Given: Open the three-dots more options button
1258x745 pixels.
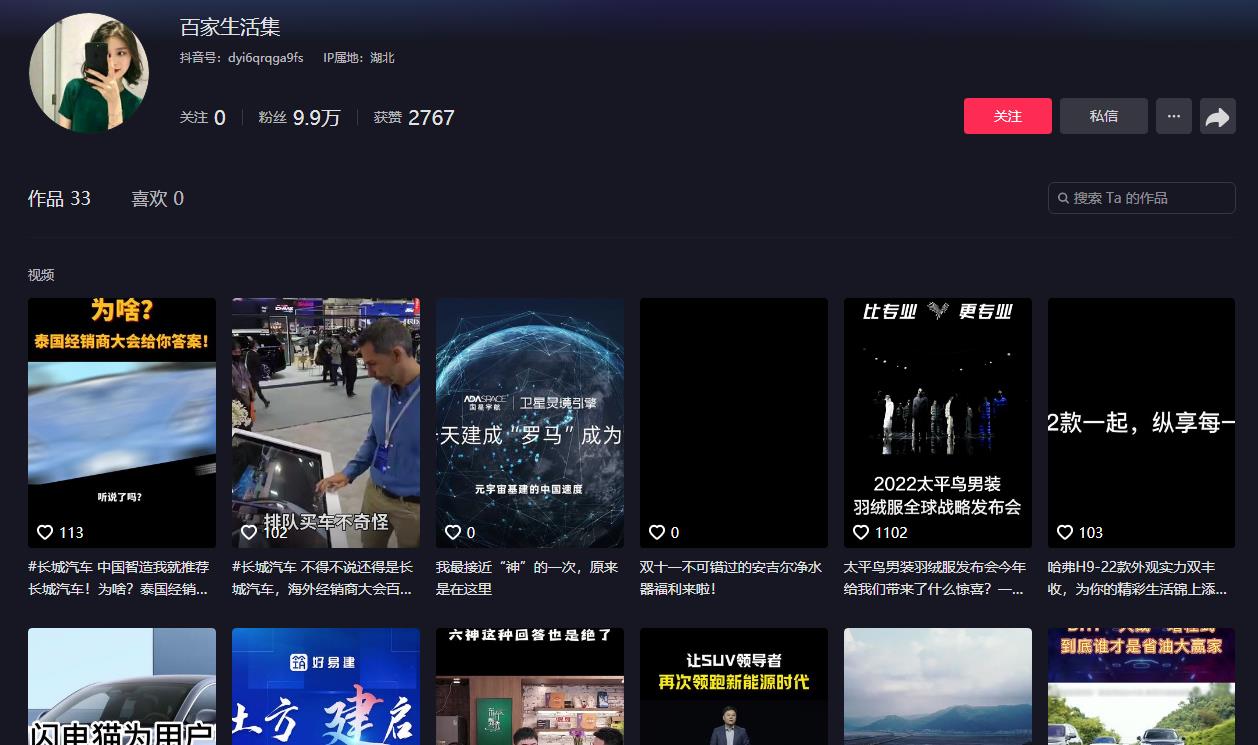Looking at the screenshot, I should point(1174,116).
